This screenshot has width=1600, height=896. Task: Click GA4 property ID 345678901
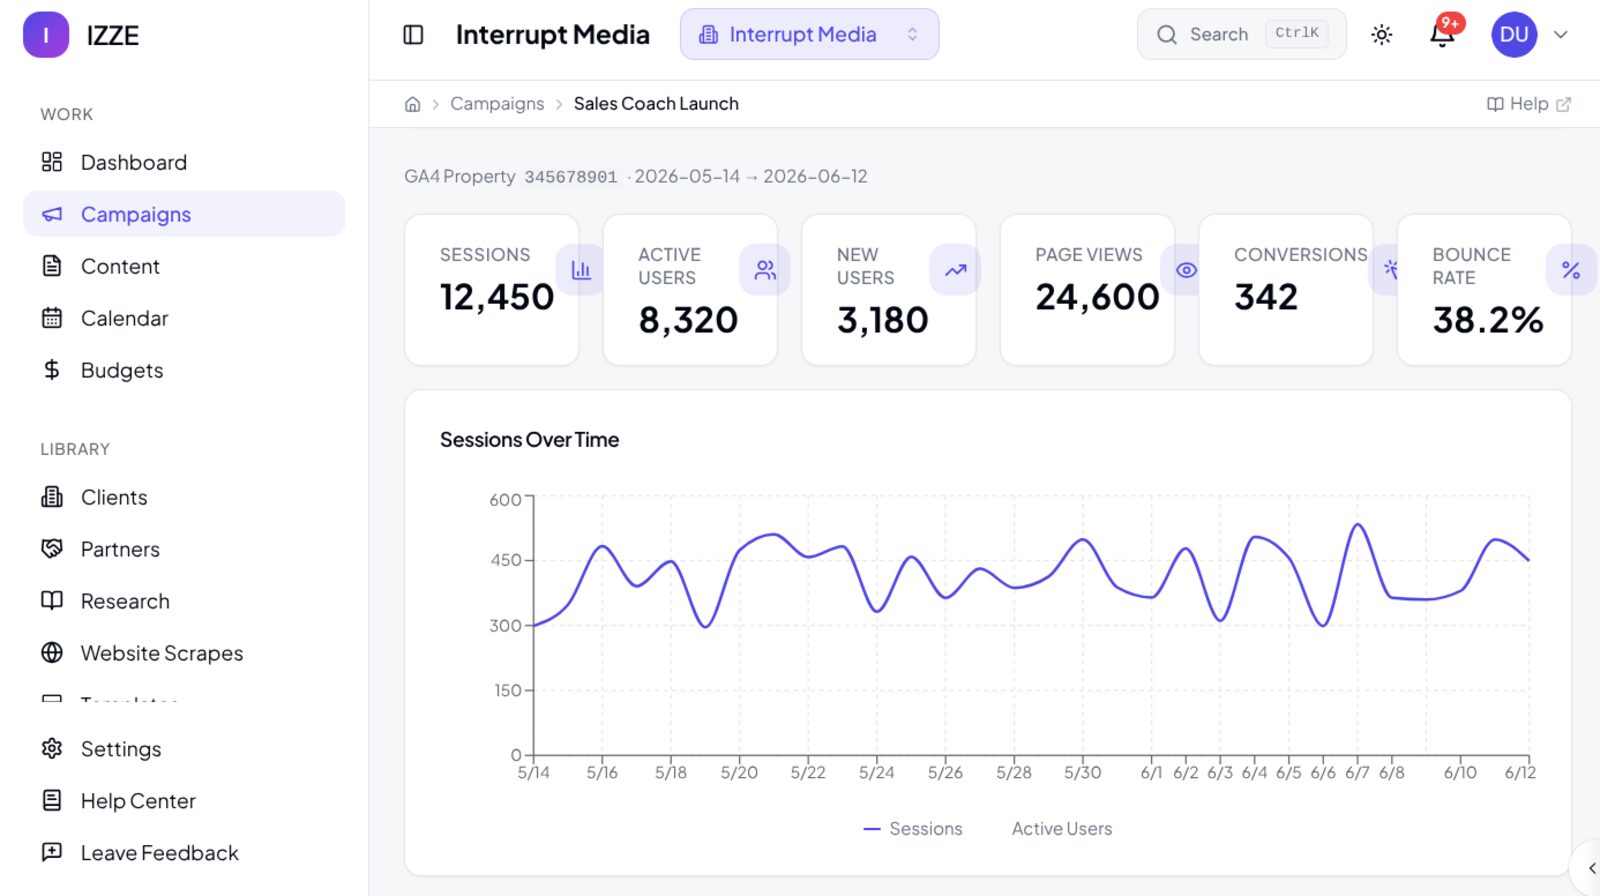(571, 177)
